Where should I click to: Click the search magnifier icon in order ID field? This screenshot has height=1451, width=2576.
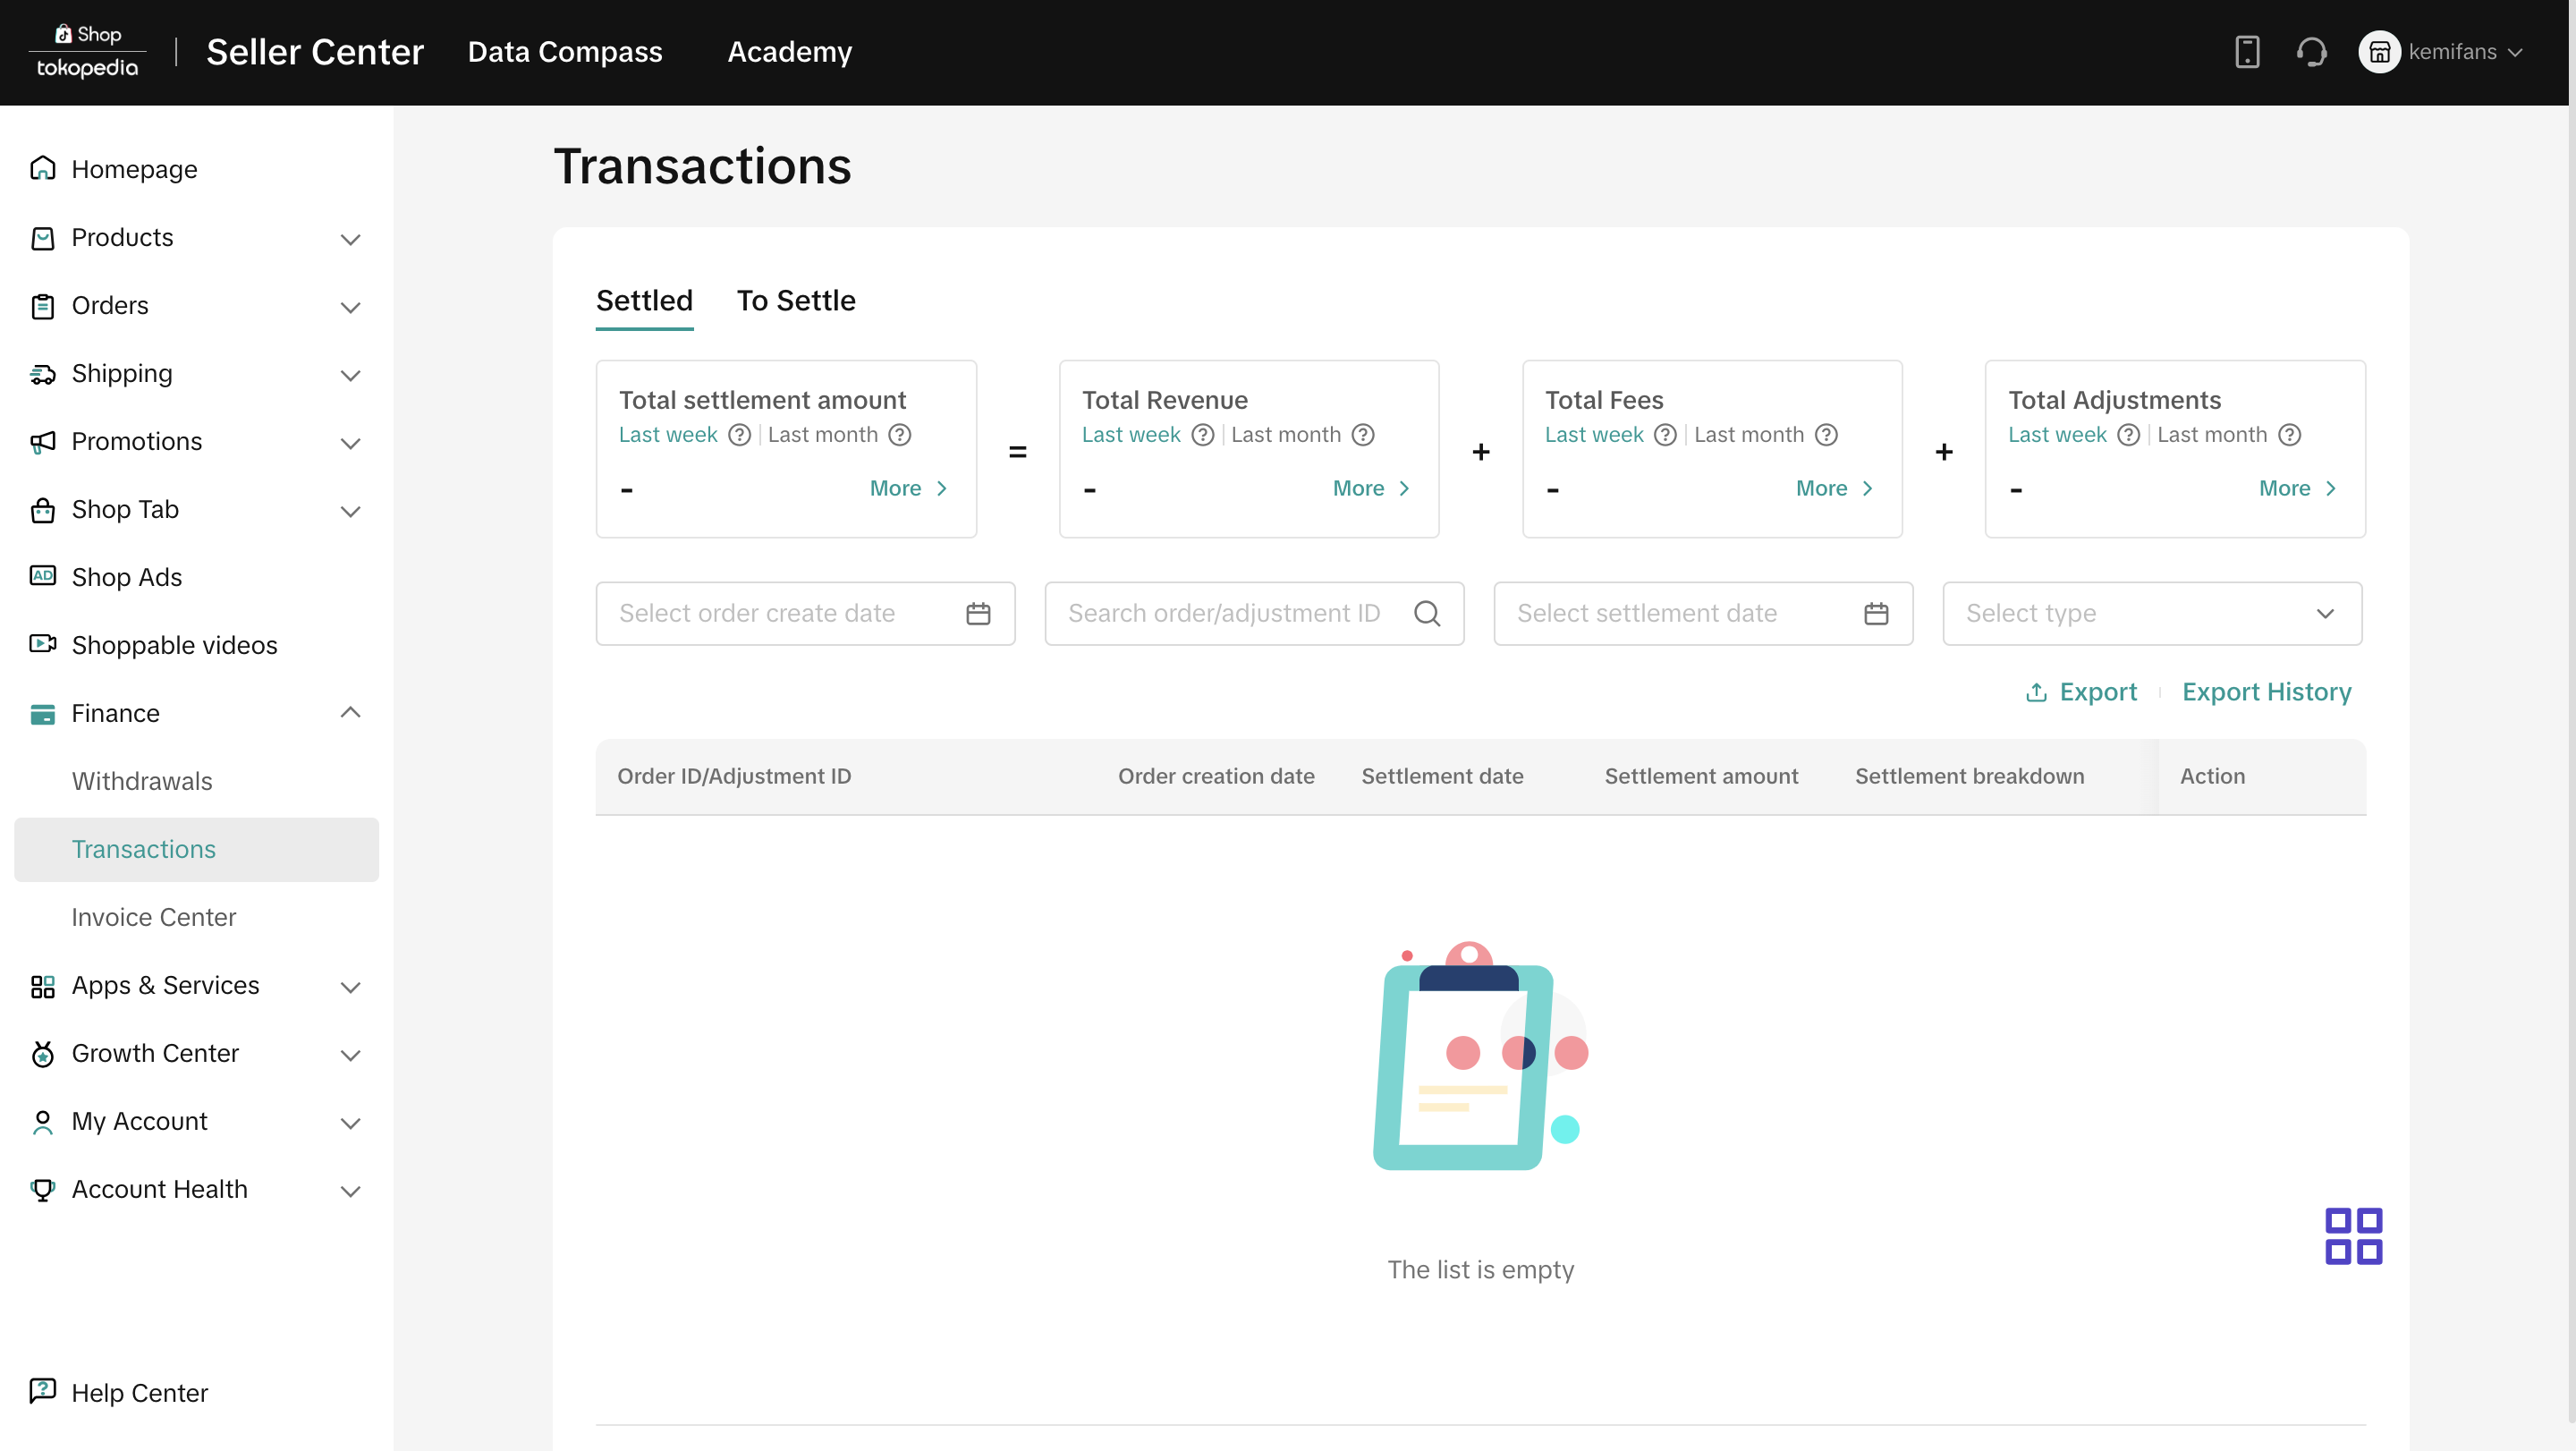coord(1427,613)
